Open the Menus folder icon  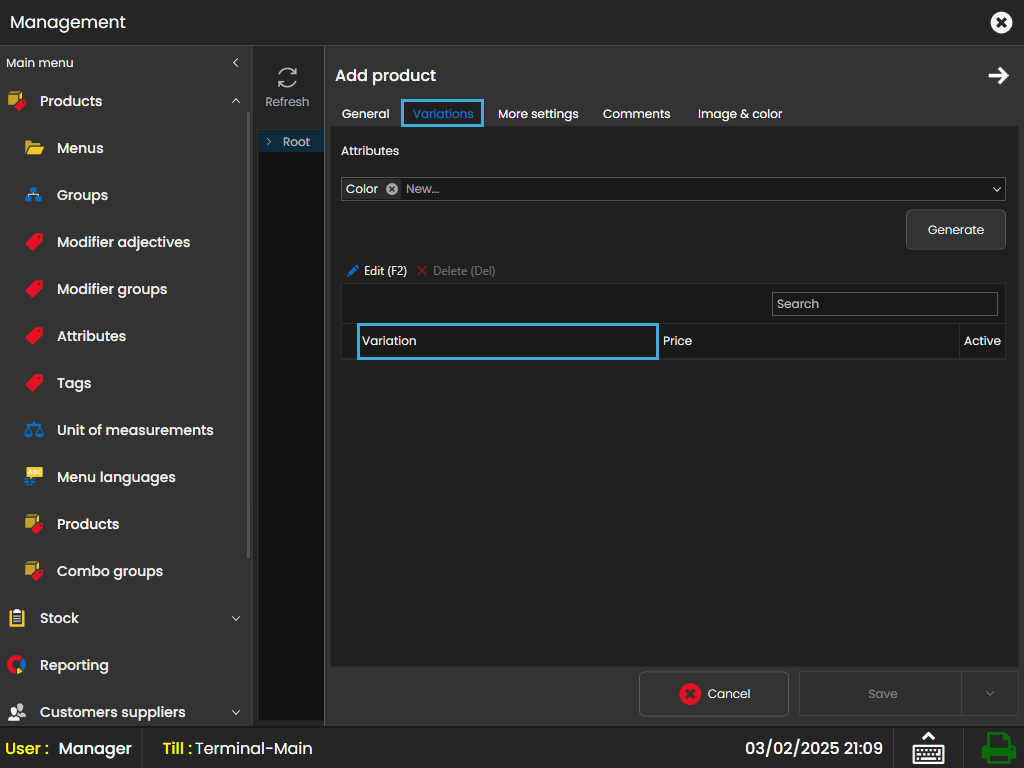[34, 148]
